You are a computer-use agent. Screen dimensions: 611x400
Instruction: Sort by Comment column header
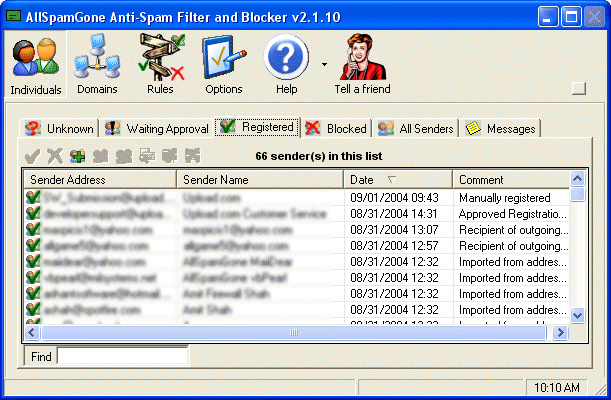coord(511,180)
